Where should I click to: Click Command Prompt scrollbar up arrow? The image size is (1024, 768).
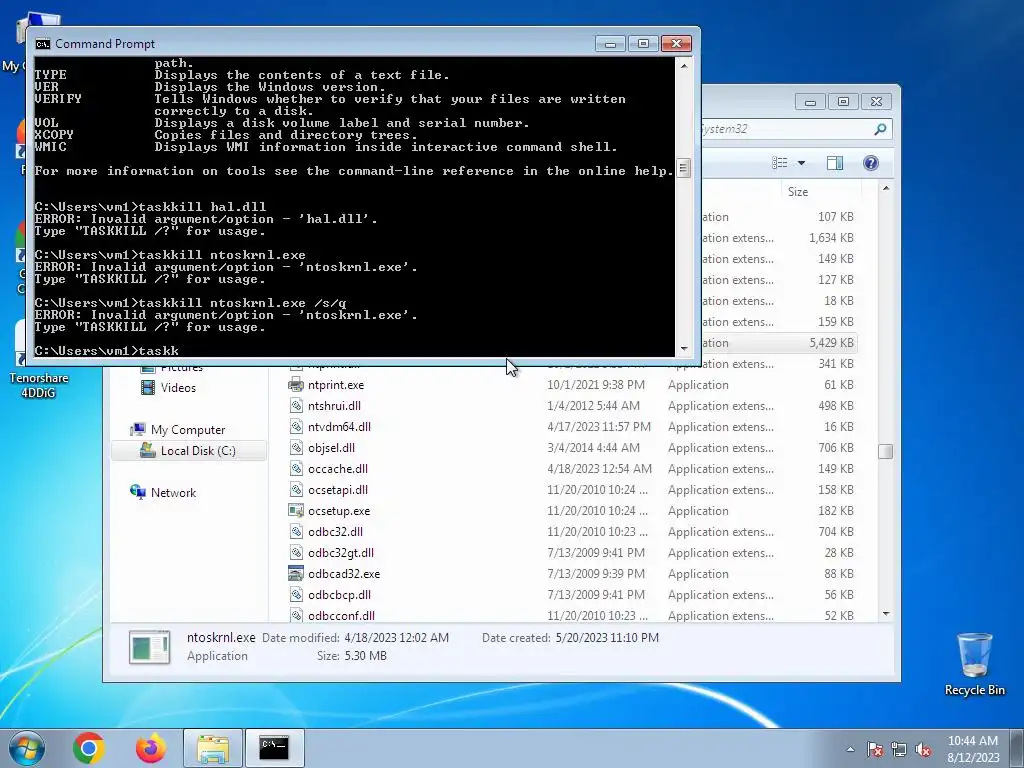coord(684,65)
